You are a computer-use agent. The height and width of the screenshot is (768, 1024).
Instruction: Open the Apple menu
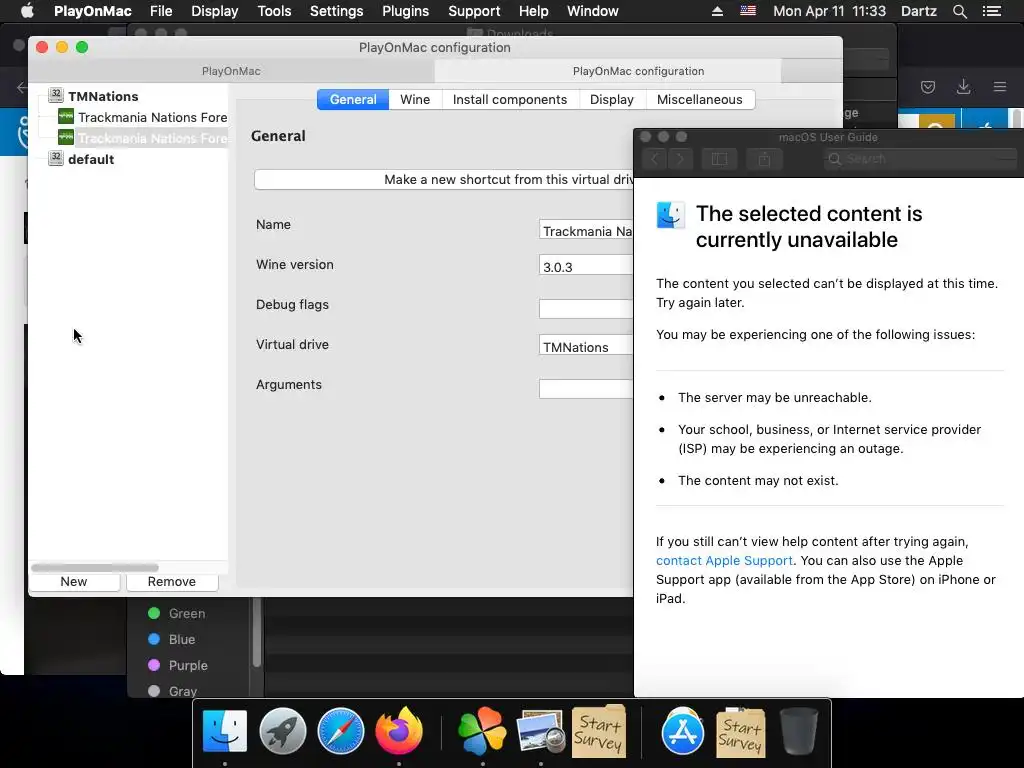(x=27, y=11)
